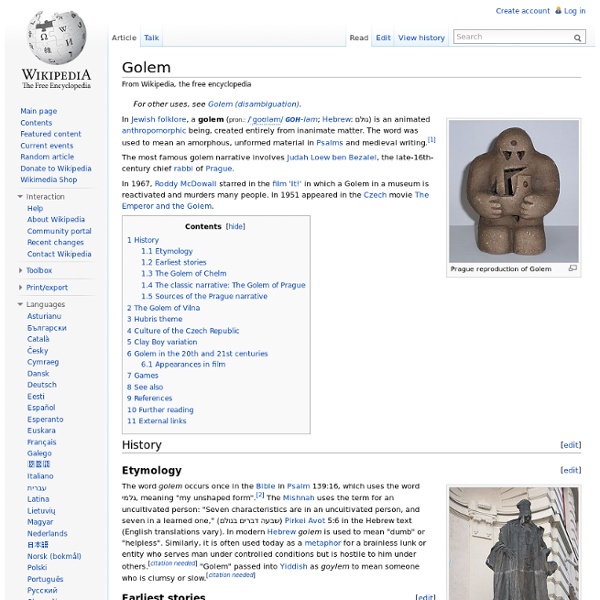Switch to the Talk tab
The image size is (600, 600).
click(151, 38)
